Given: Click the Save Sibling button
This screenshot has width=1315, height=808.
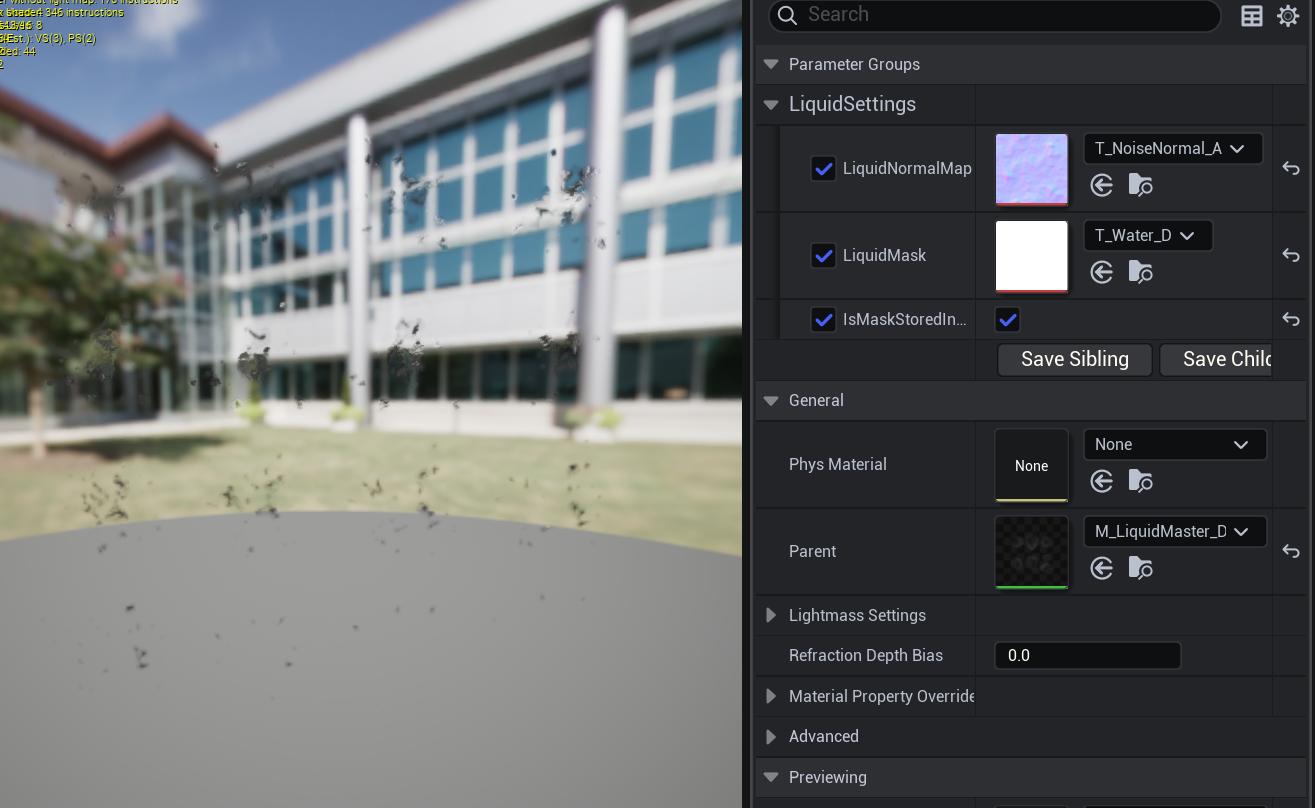Looking at the screenshot, I should [1075, 360].
